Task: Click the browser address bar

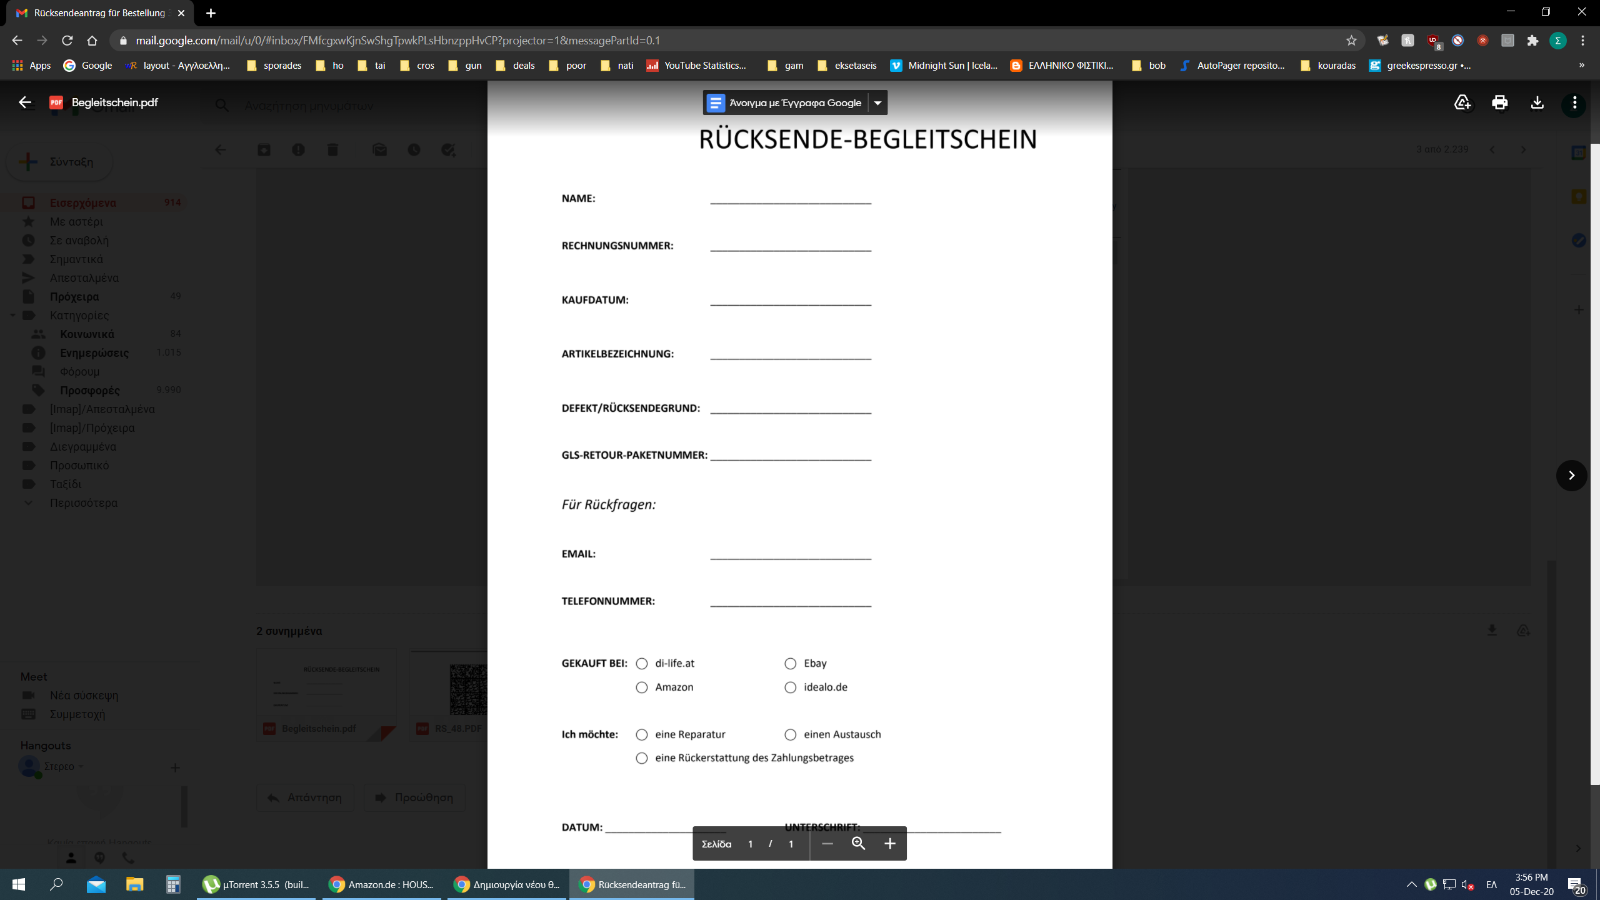Action: click(x=730, y=40)
